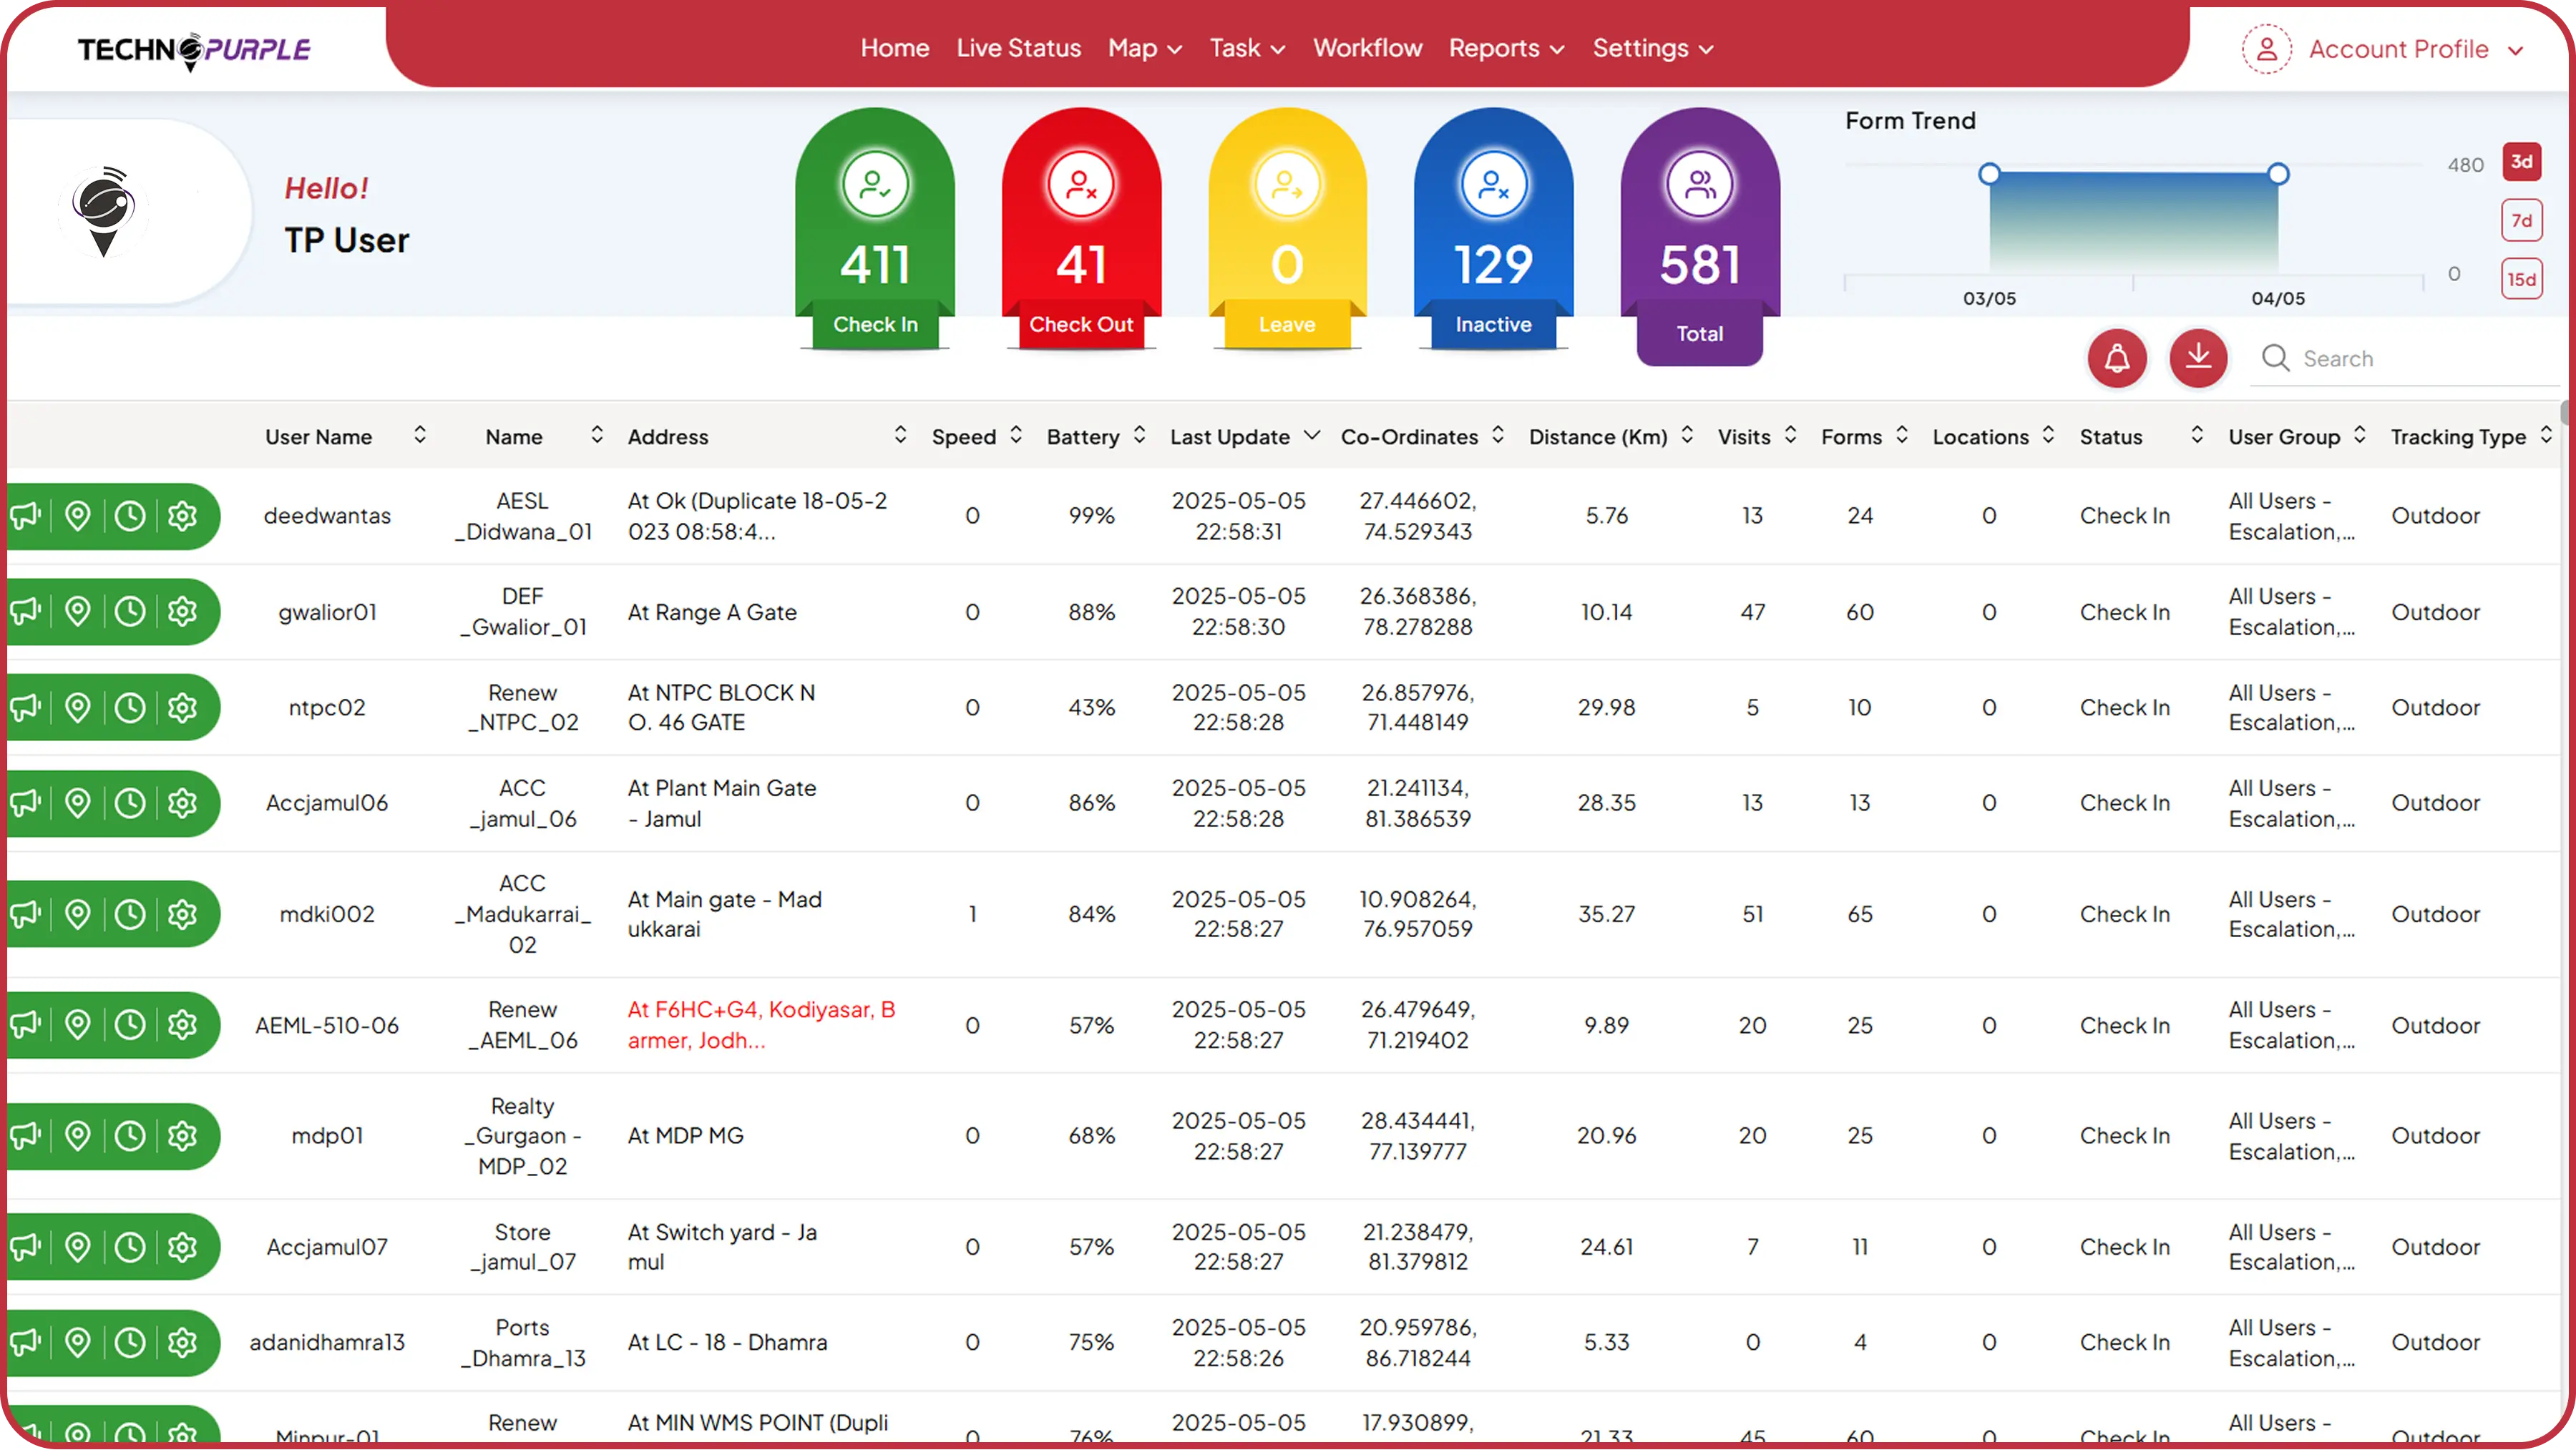2576x1450 pixels.
Task: Open settings gear for user Accjamul06
Action: (182, 803)
